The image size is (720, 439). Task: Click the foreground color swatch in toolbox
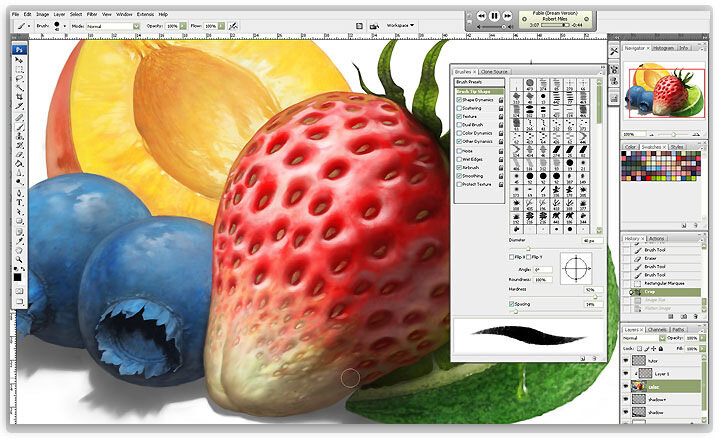coord(17,277)
